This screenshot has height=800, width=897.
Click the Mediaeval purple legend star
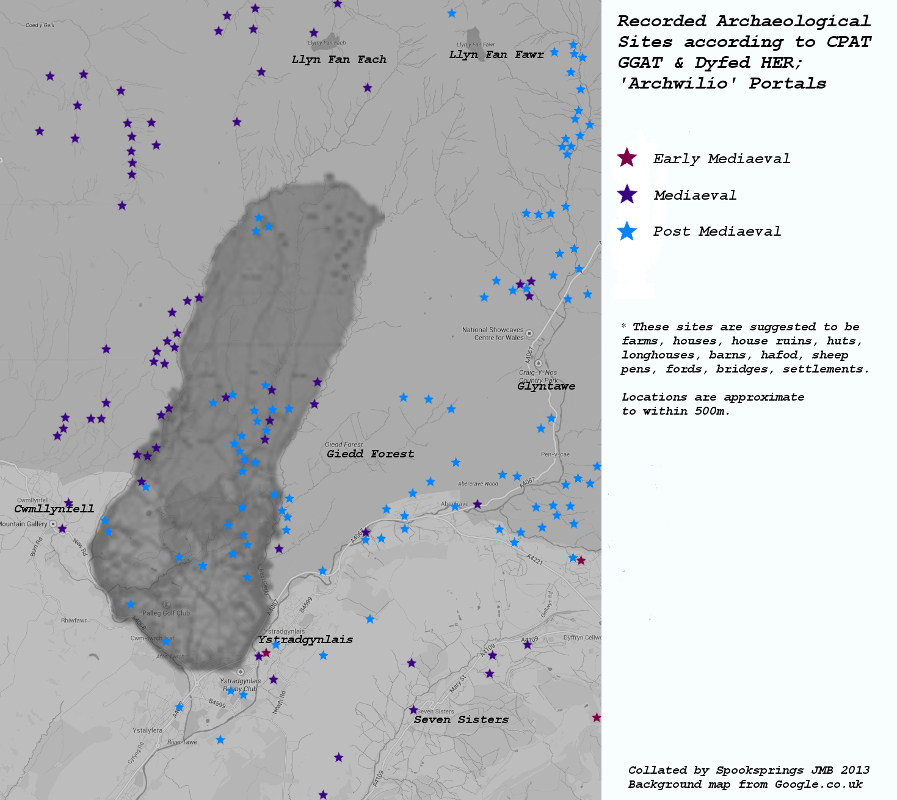[x=628, y=195]
